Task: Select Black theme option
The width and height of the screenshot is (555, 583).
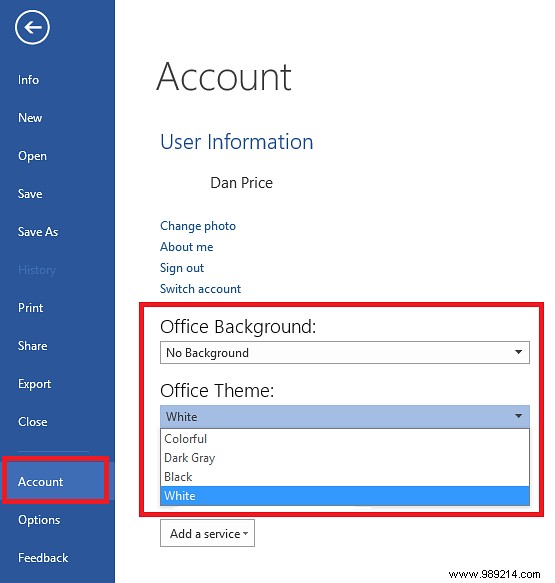Action: click(345, 477)
